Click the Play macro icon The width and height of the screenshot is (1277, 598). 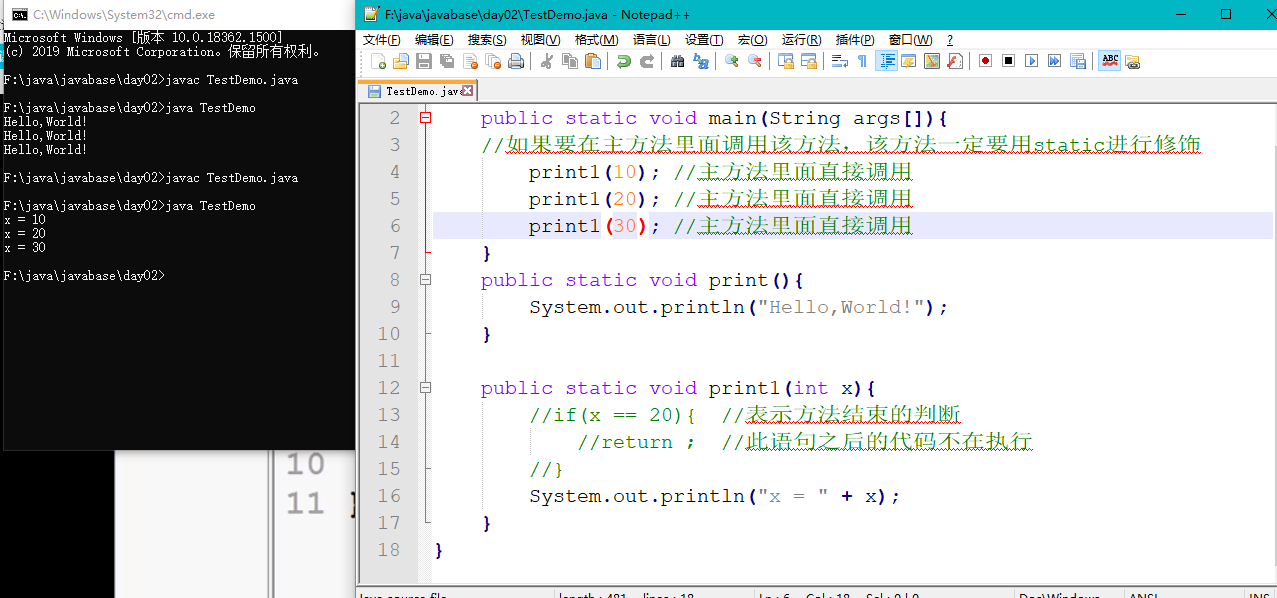point(1031,61)
